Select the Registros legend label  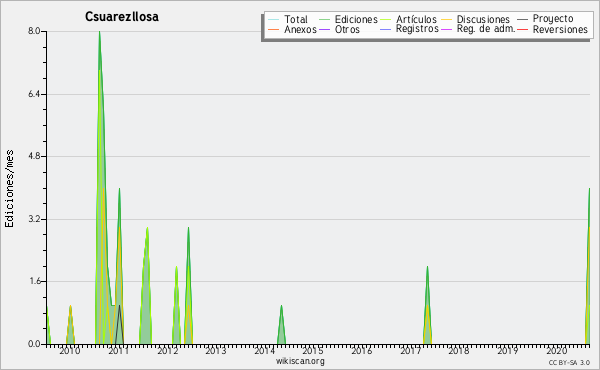pos(417,29)
